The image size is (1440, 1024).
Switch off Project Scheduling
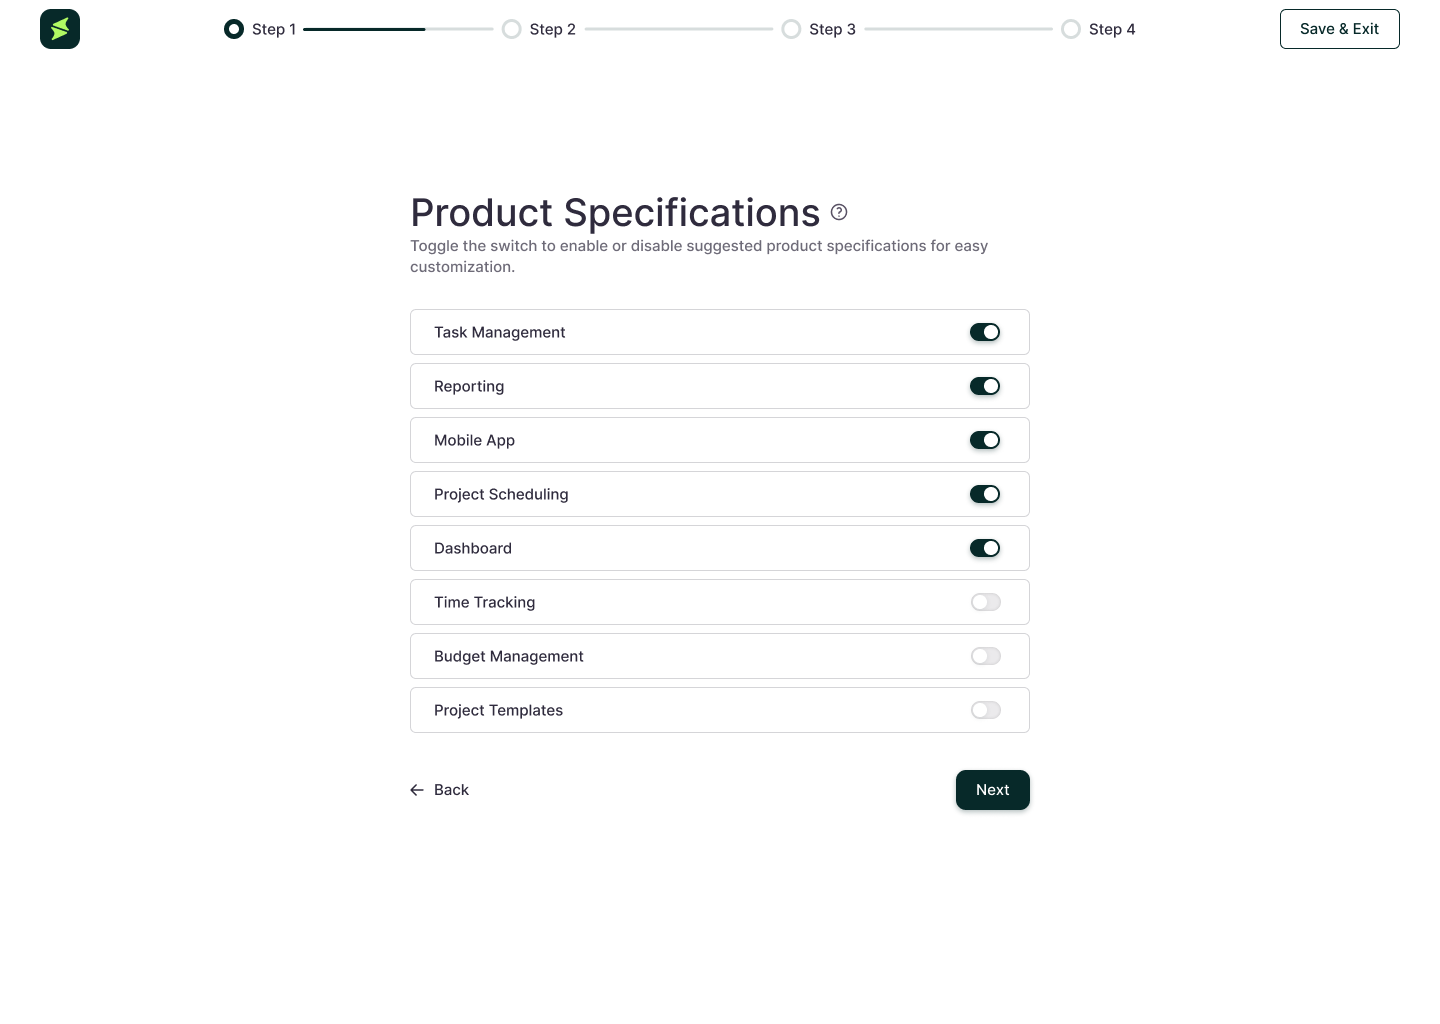click(985, 494)
